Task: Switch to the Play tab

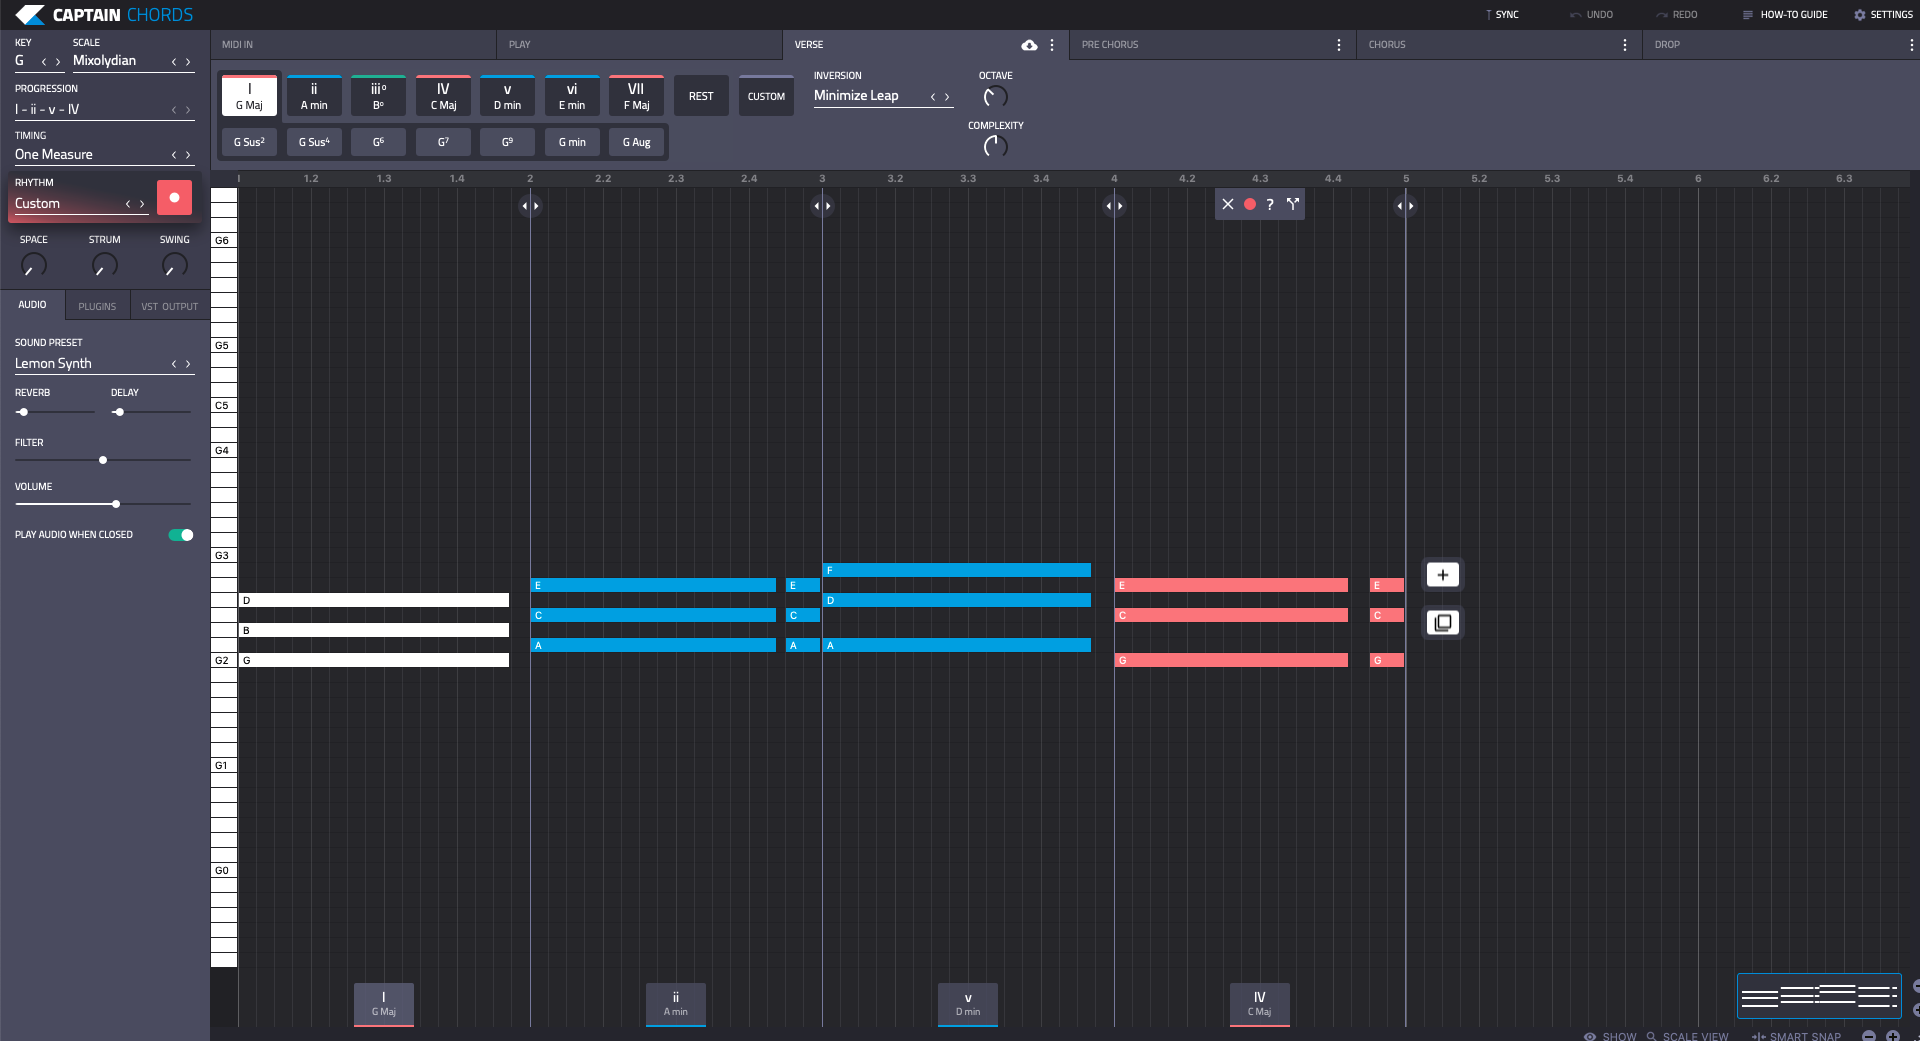Action: click(x=640, y=45)
